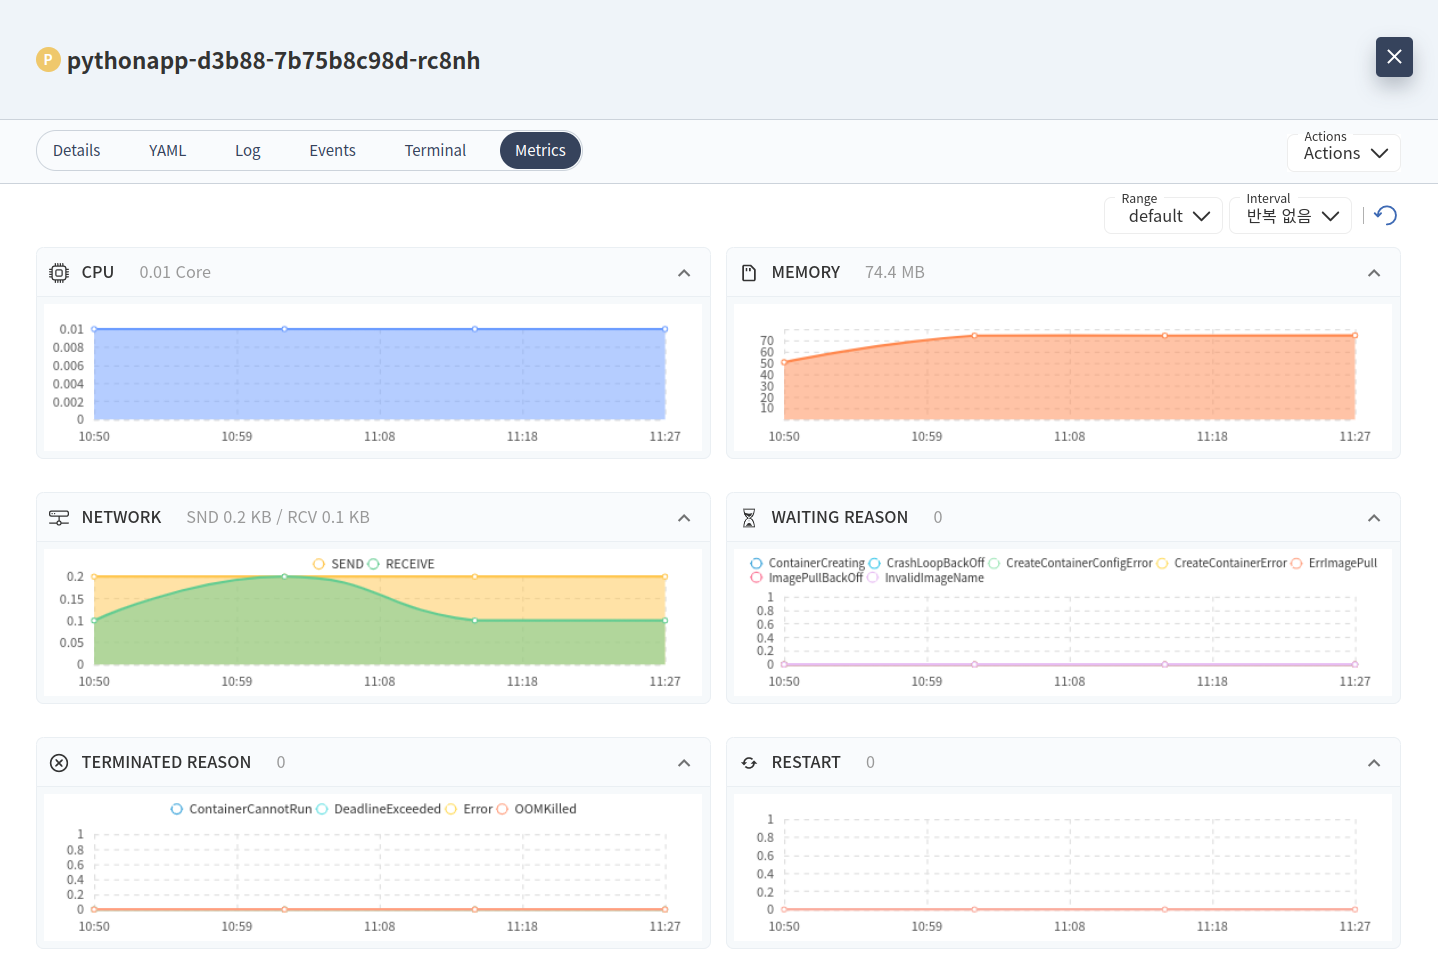Toggle CreateContainerError legend series

(1222, 563)
